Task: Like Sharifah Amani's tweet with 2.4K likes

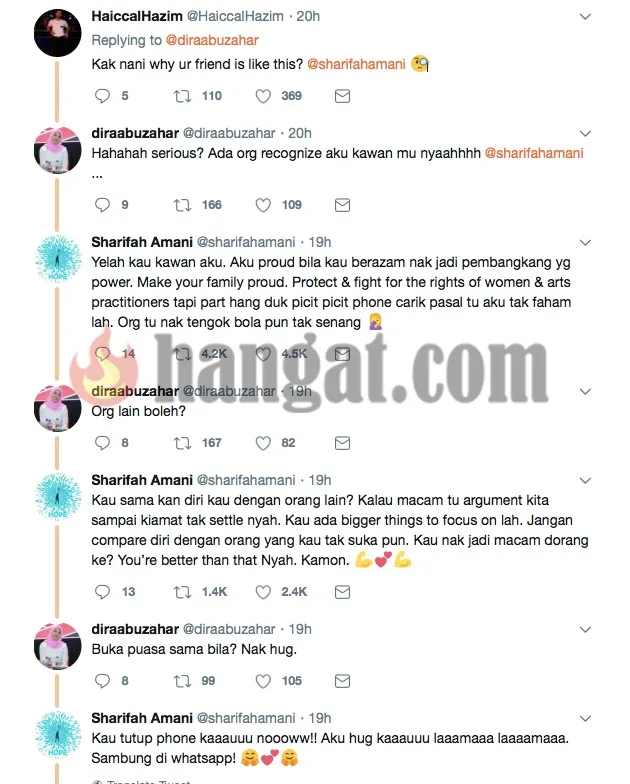Action: 263,592
